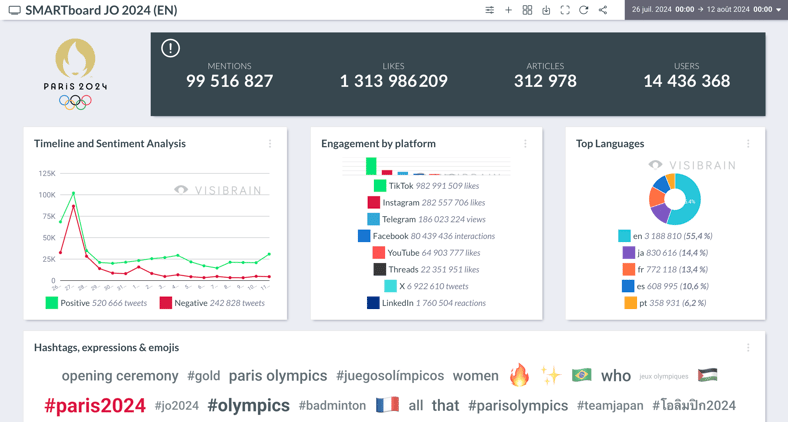Open Engagement by platform options menu
Image resolution: width=788 pixels, height=422 pixels.
point(525,144)
